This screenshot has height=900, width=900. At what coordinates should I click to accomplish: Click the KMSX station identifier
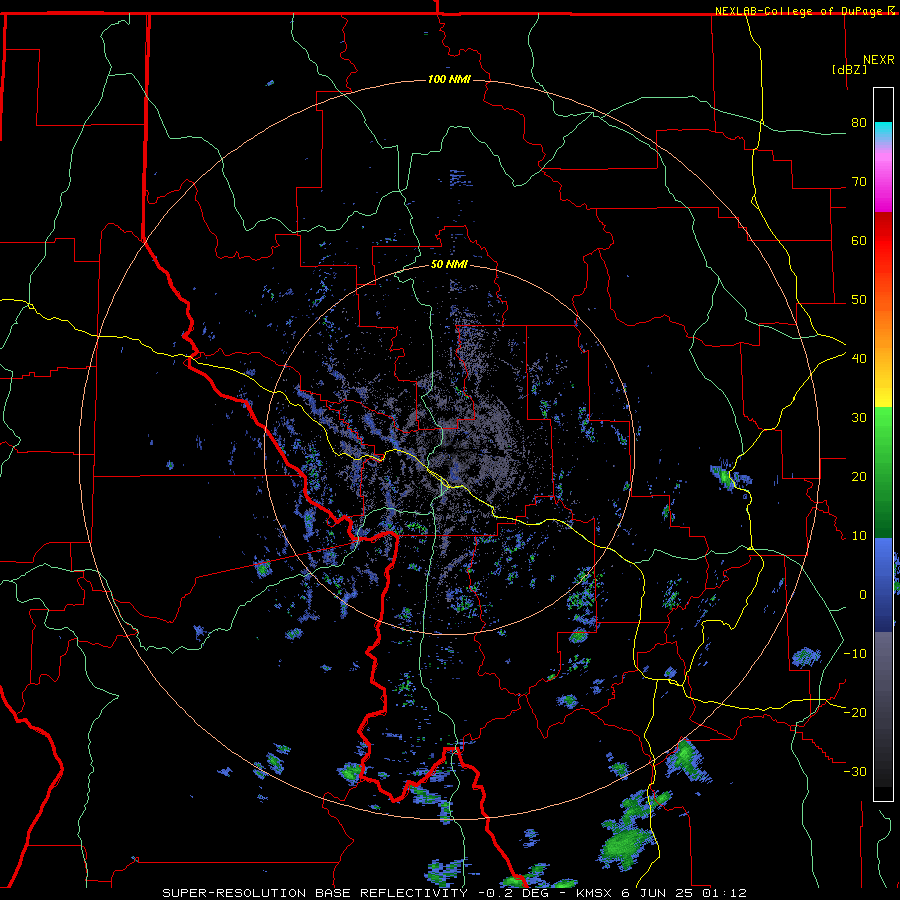click(x=593, y=893)
